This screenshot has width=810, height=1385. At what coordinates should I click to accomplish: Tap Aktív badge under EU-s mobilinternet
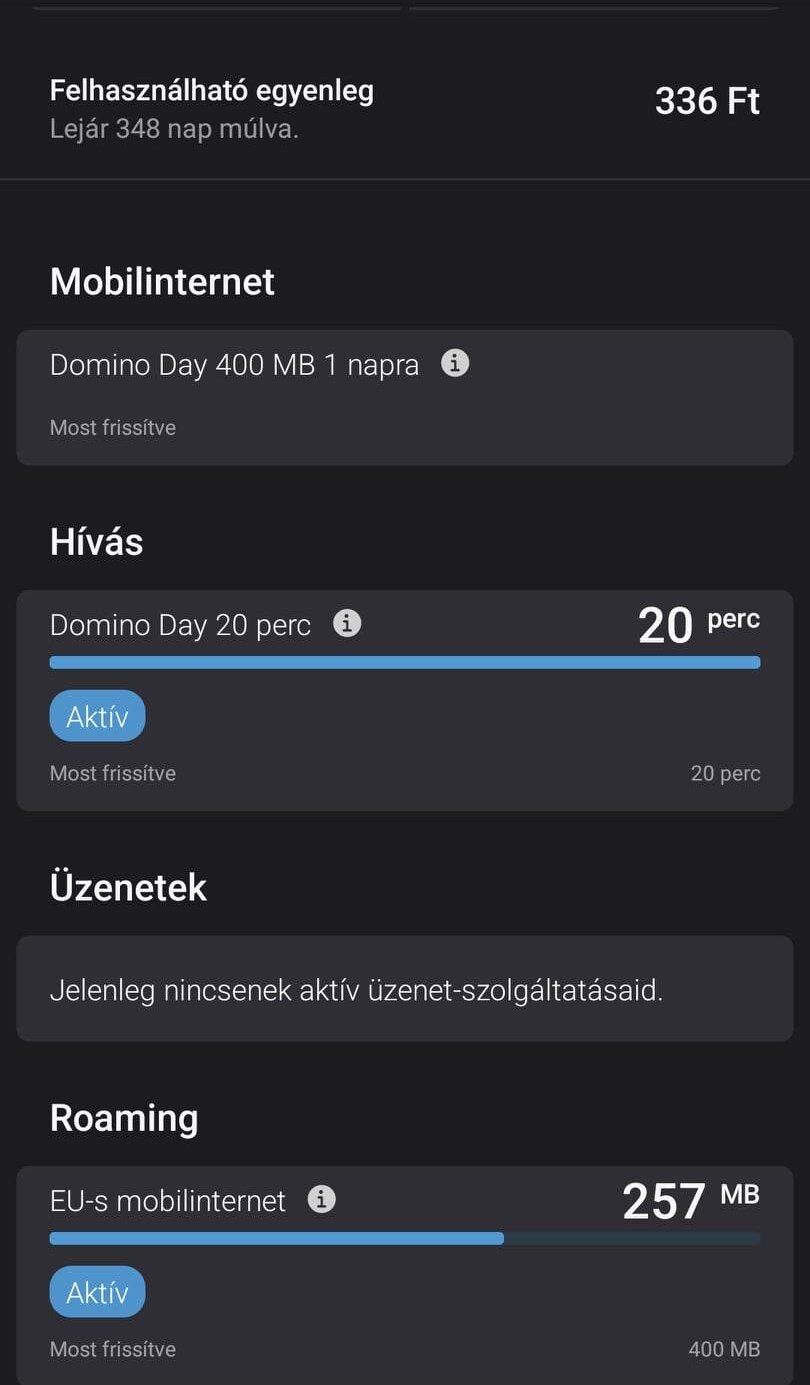[97, 1292]
